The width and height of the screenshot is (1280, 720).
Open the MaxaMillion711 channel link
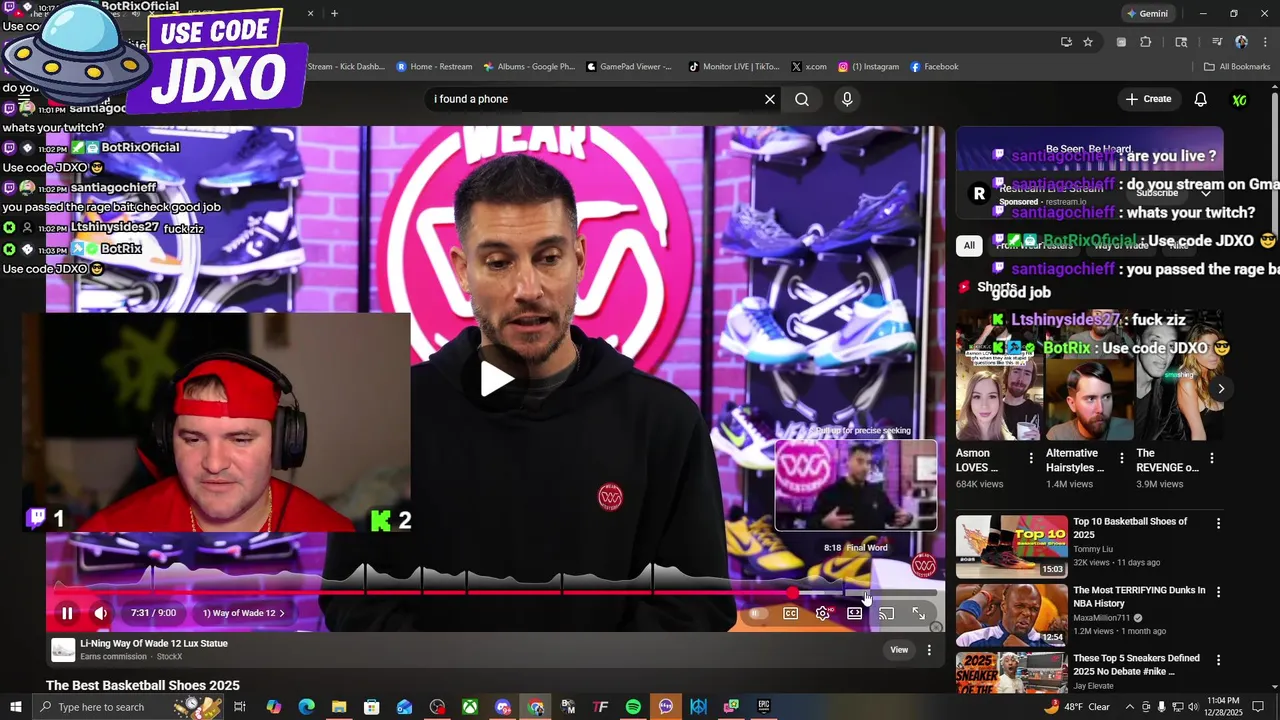[1102, 618]
